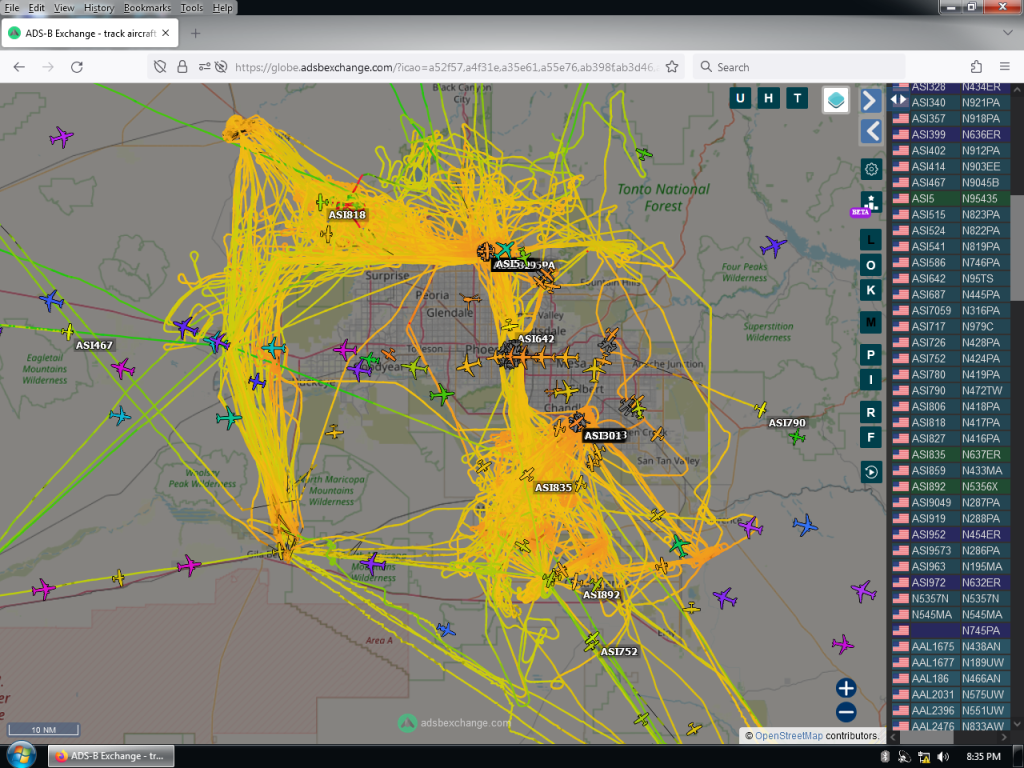Viewport: 1024px width, 768px height.
Task: Click the ASI892 map label
Action: [x=601, y=595]
